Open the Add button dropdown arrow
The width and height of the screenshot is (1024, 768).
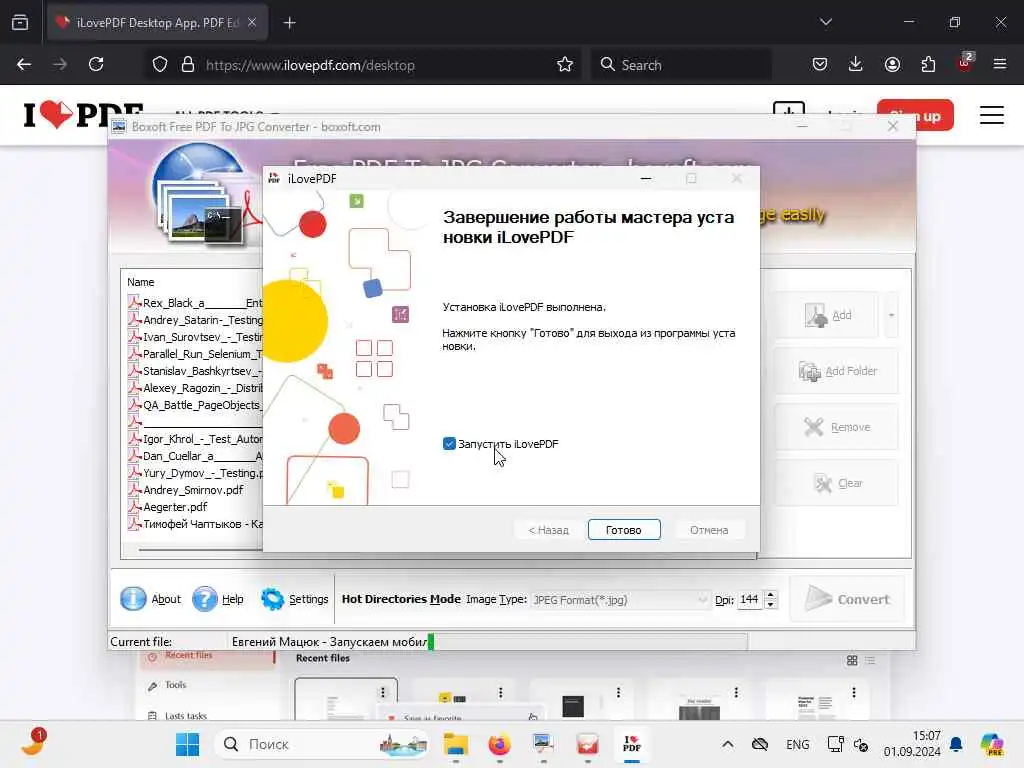[891, 315]
